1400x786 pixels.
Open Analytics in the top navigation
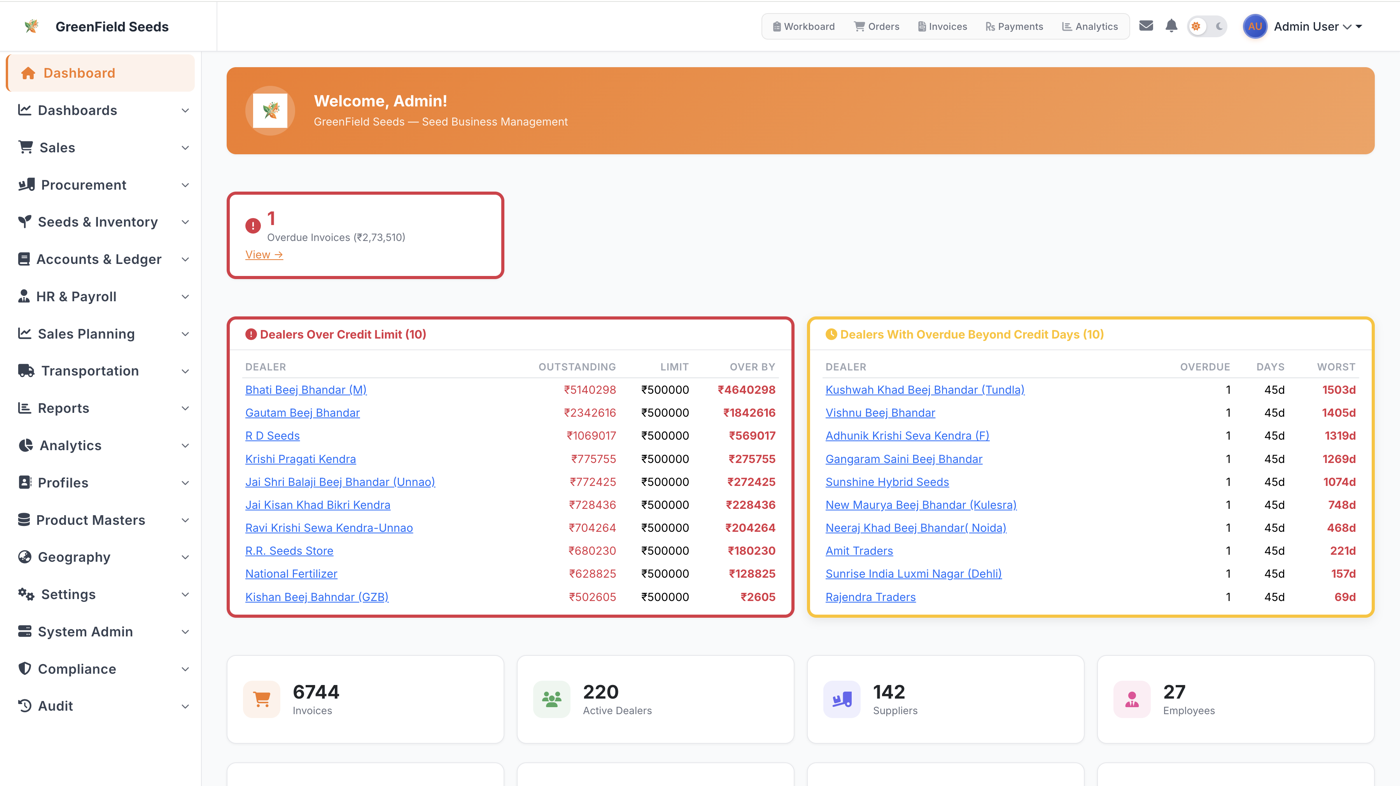coord(1090,26)
